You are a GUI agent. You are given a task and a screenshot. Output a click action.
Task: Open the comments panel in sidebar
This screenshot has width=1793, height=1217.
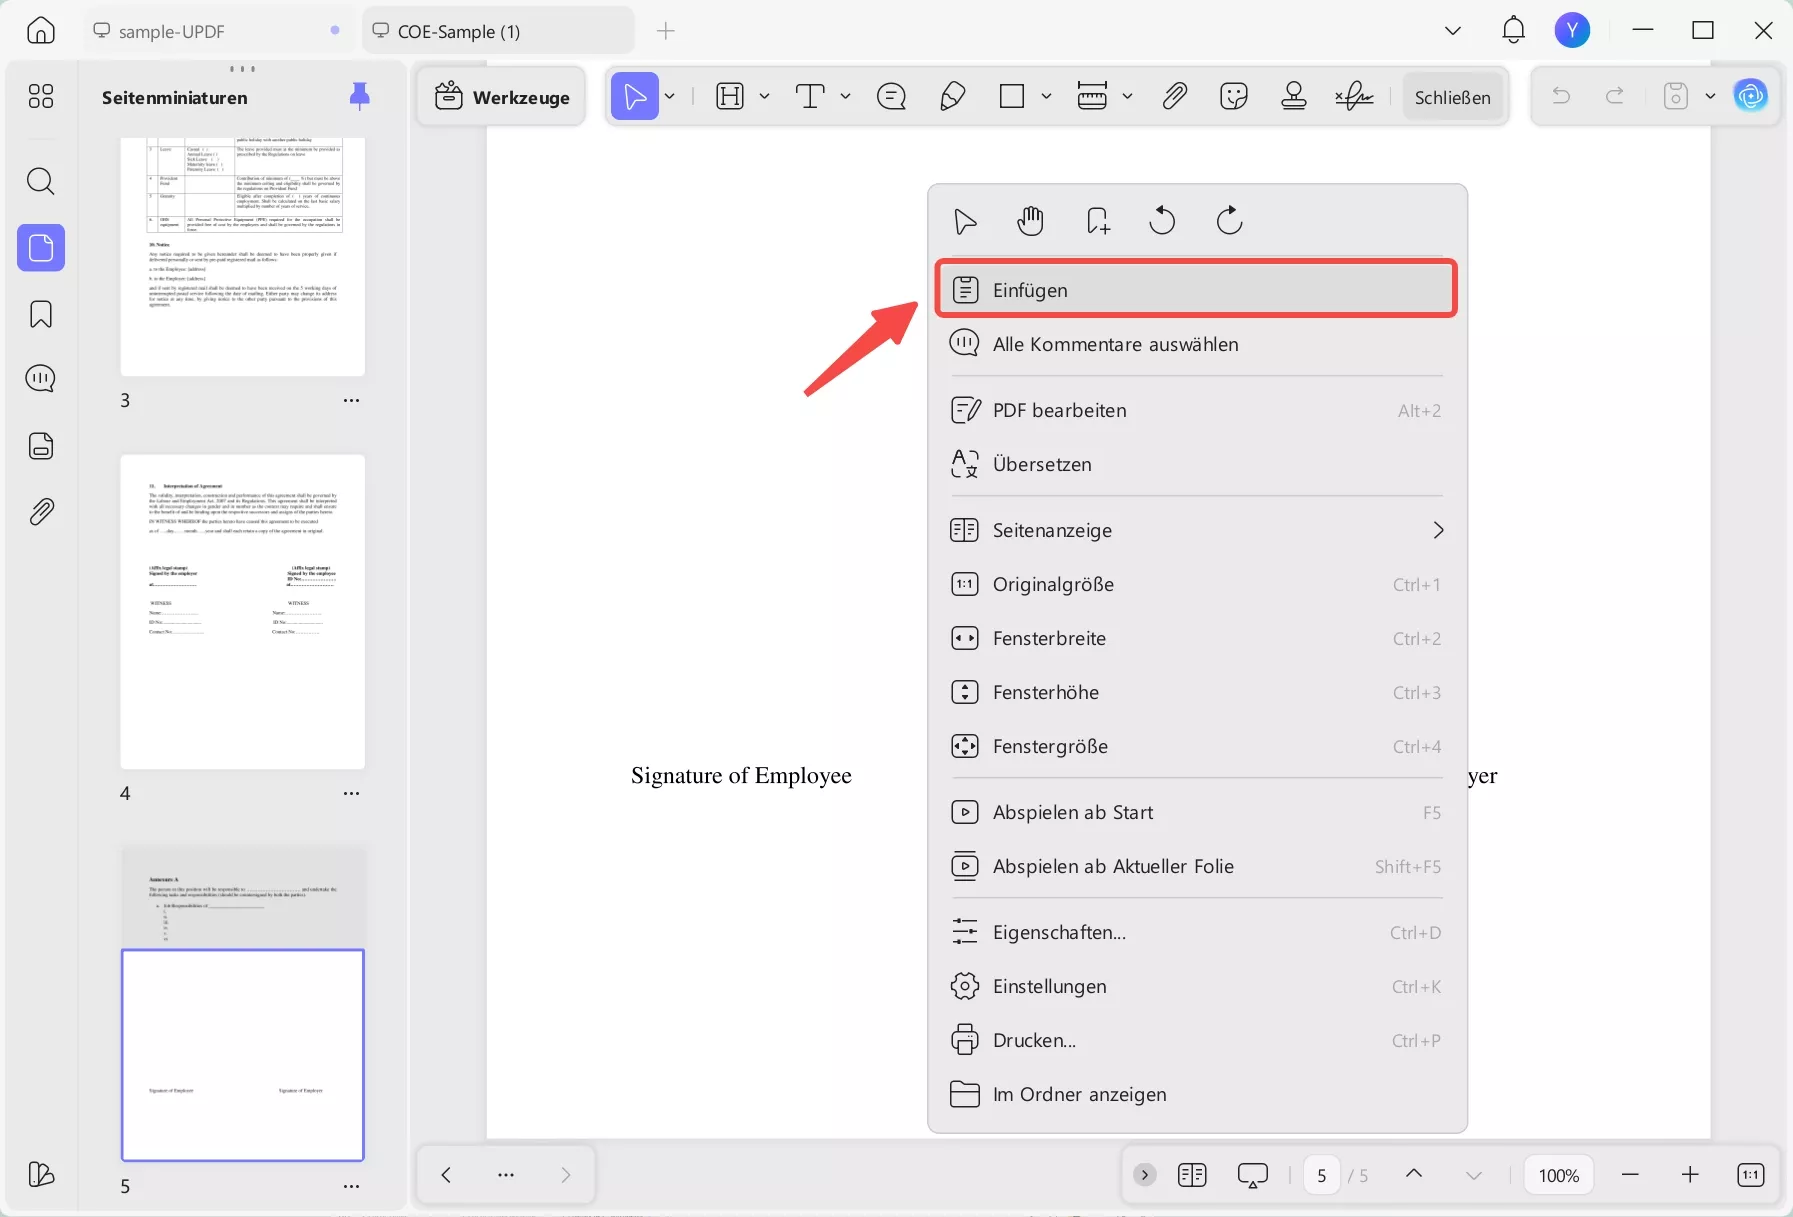click(41, 379)
